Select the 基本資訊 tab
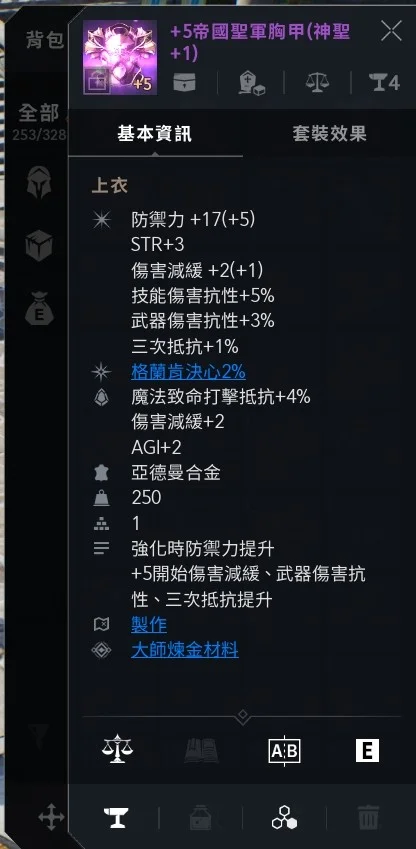 154,134
